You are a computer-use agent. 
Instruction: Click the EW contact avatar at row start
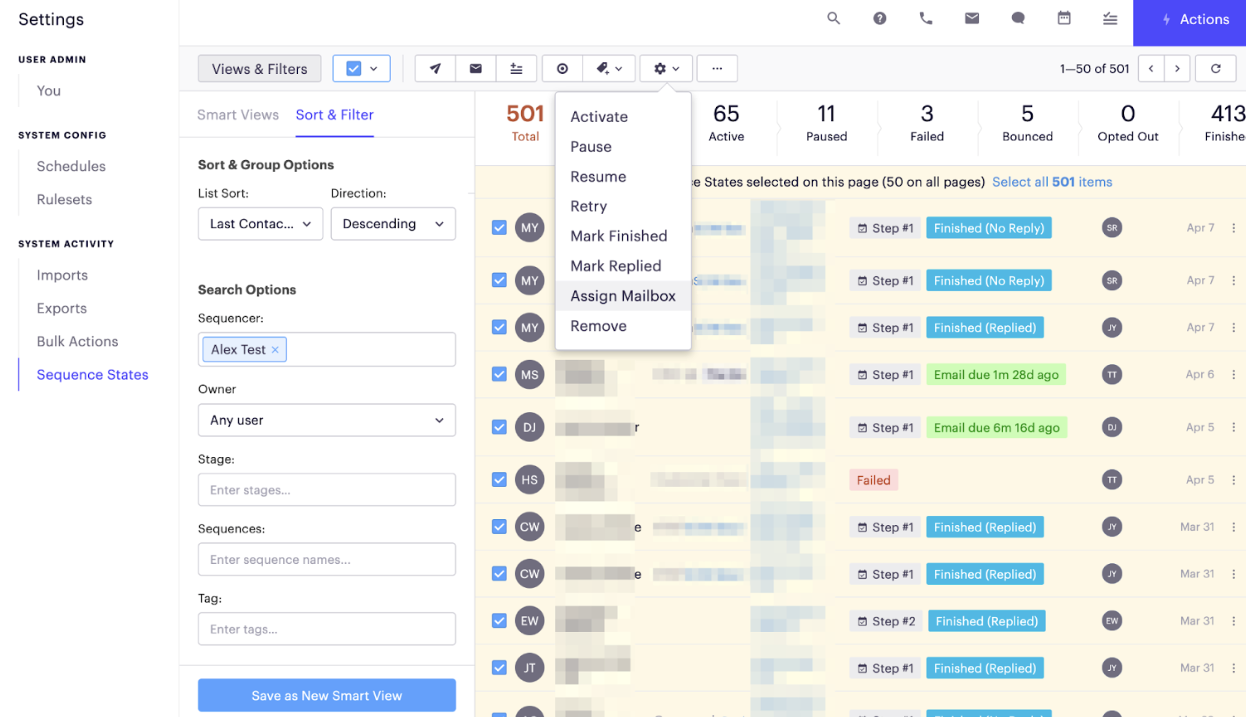[x=530, y=621]
